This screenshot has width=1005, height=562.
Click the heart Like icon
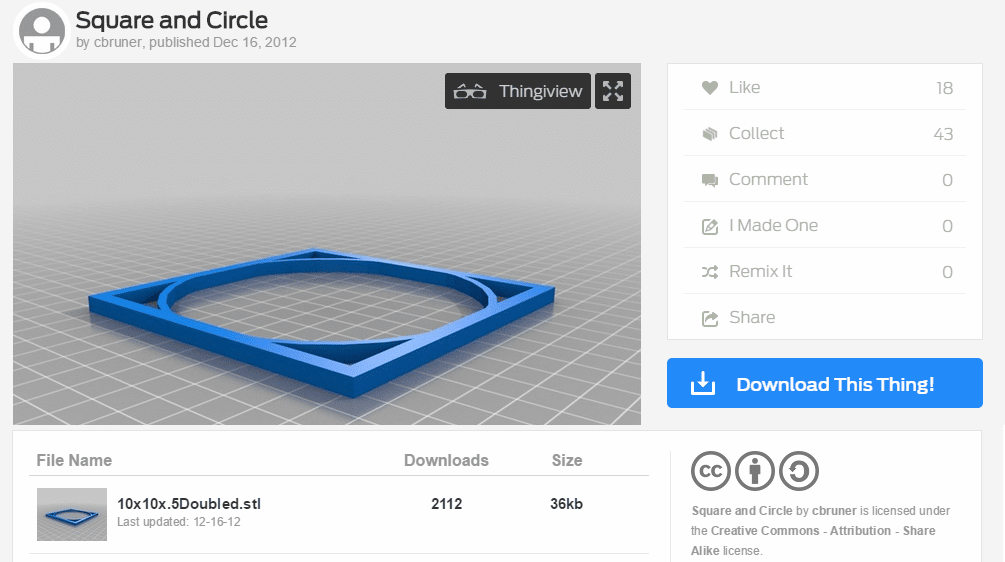tap(710, 88)
